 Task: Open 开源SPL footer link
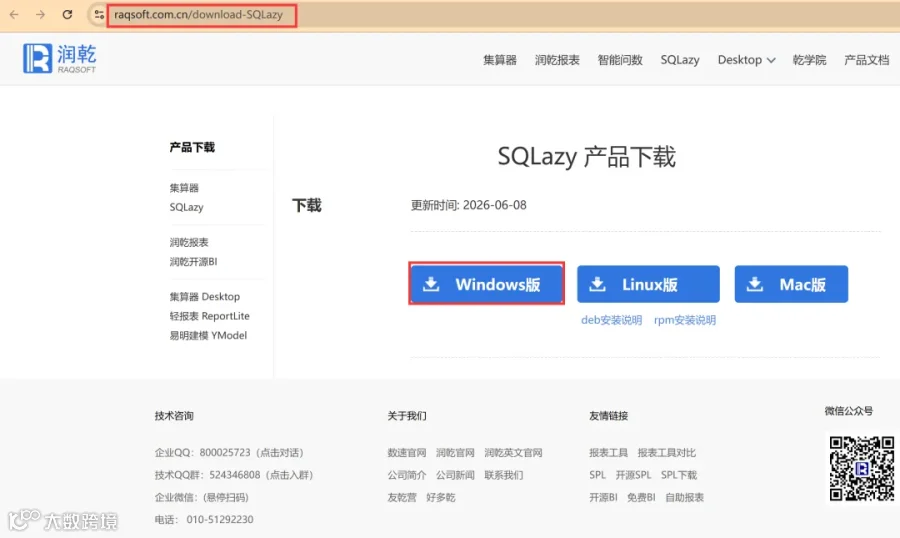633,475
